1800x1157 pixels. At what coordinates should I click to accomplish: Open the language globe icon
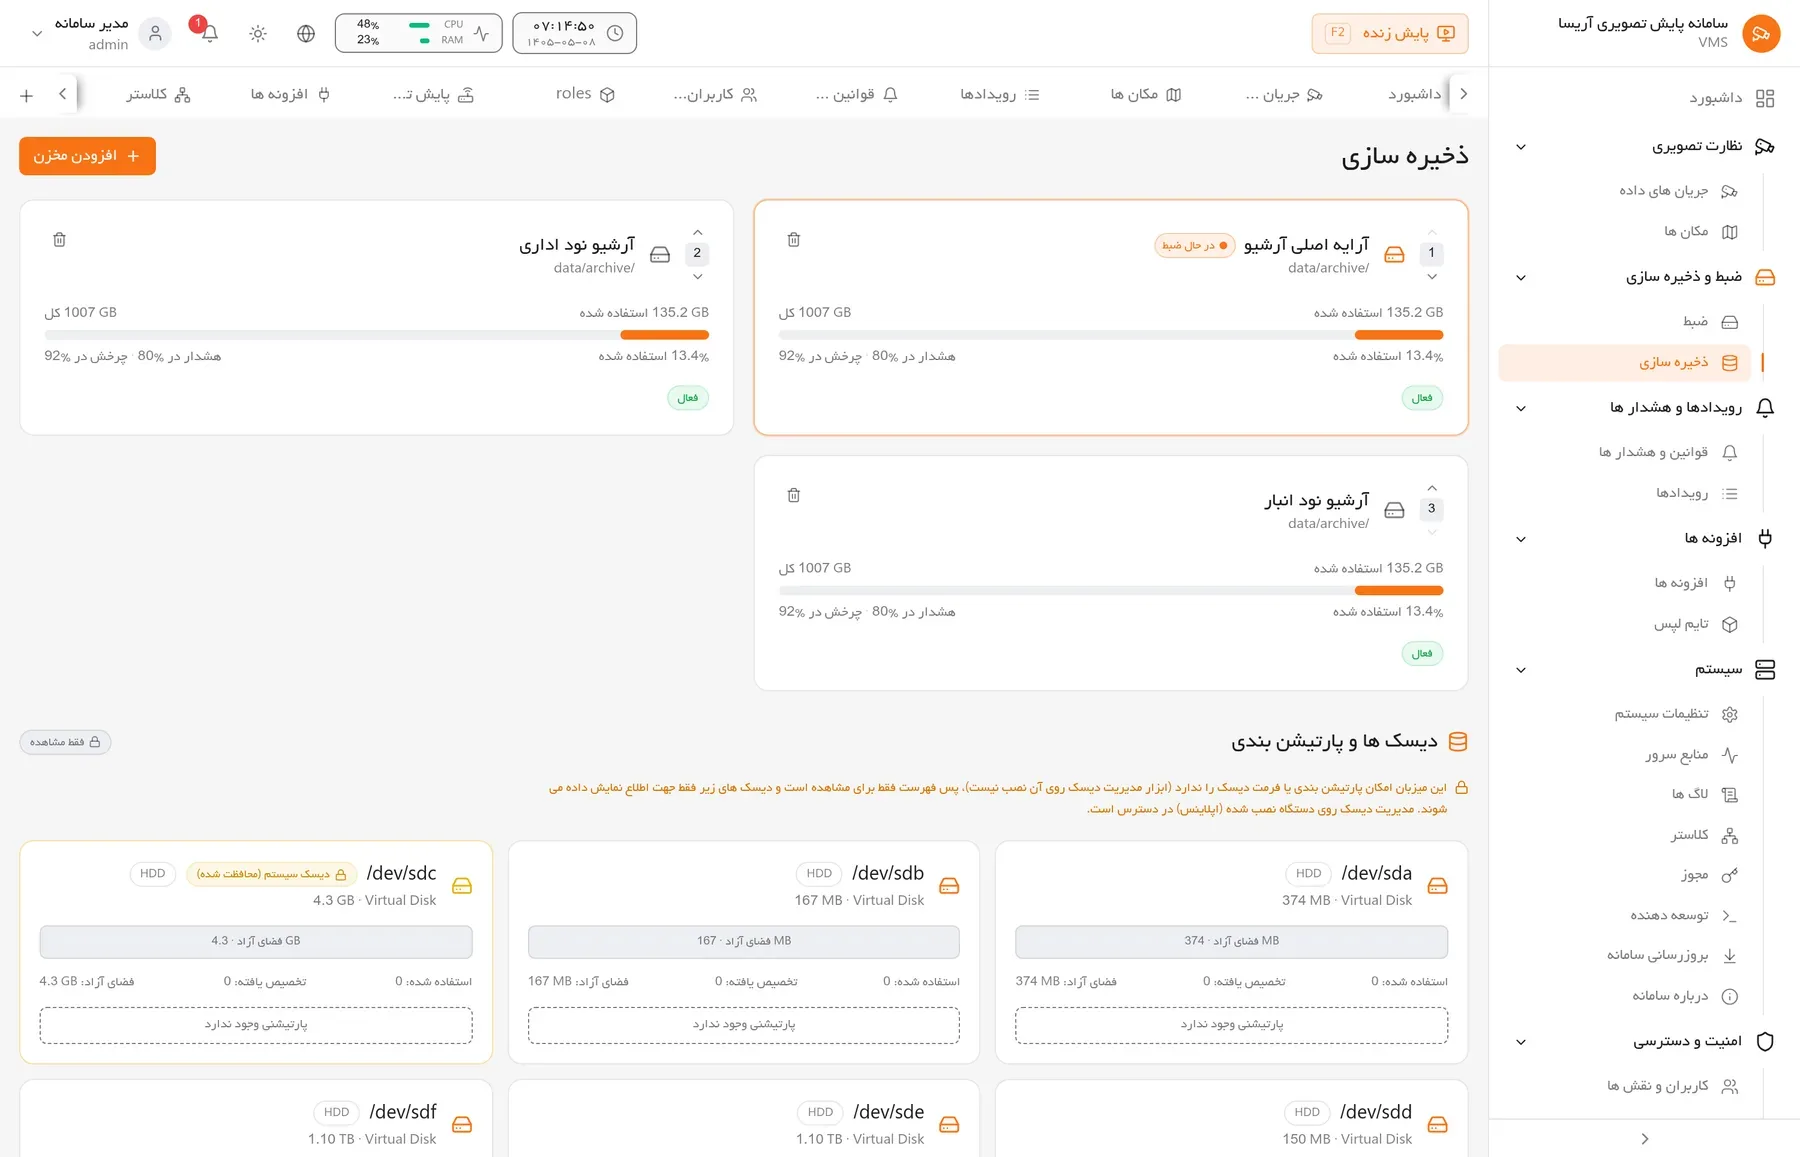click(x=306, y=33)
